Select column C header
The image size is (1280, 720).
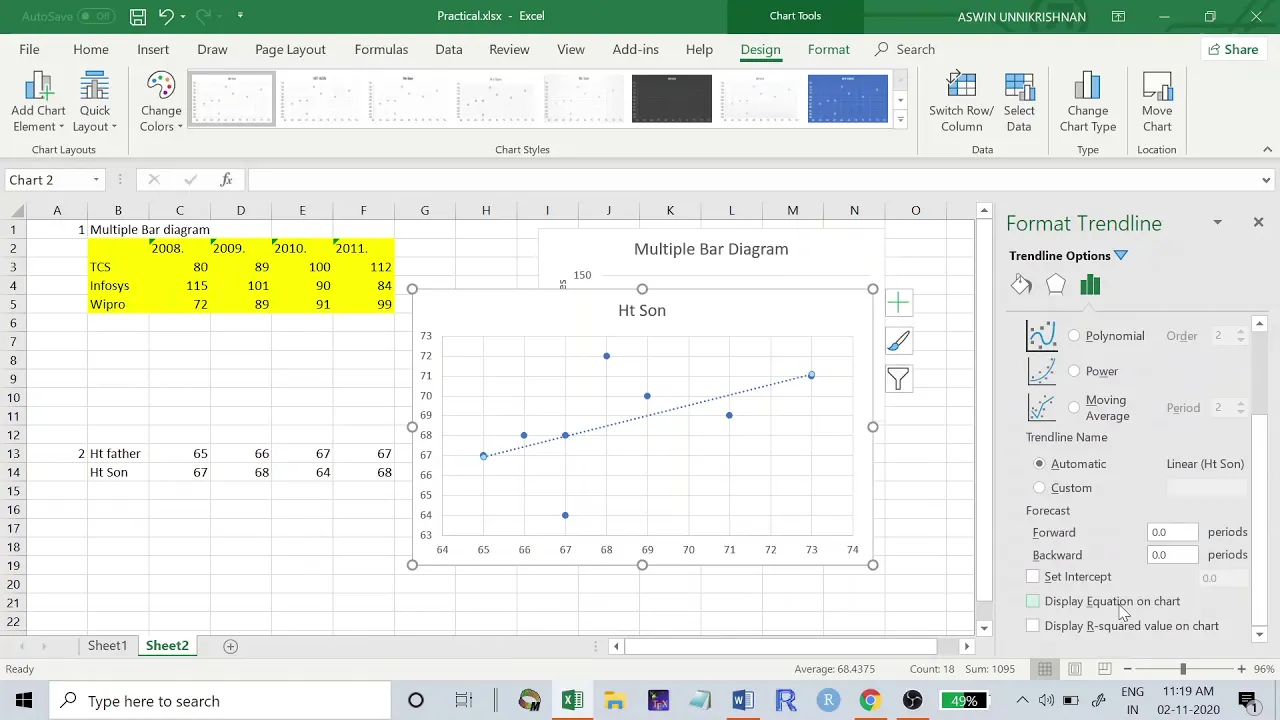[x=179, y=210]
